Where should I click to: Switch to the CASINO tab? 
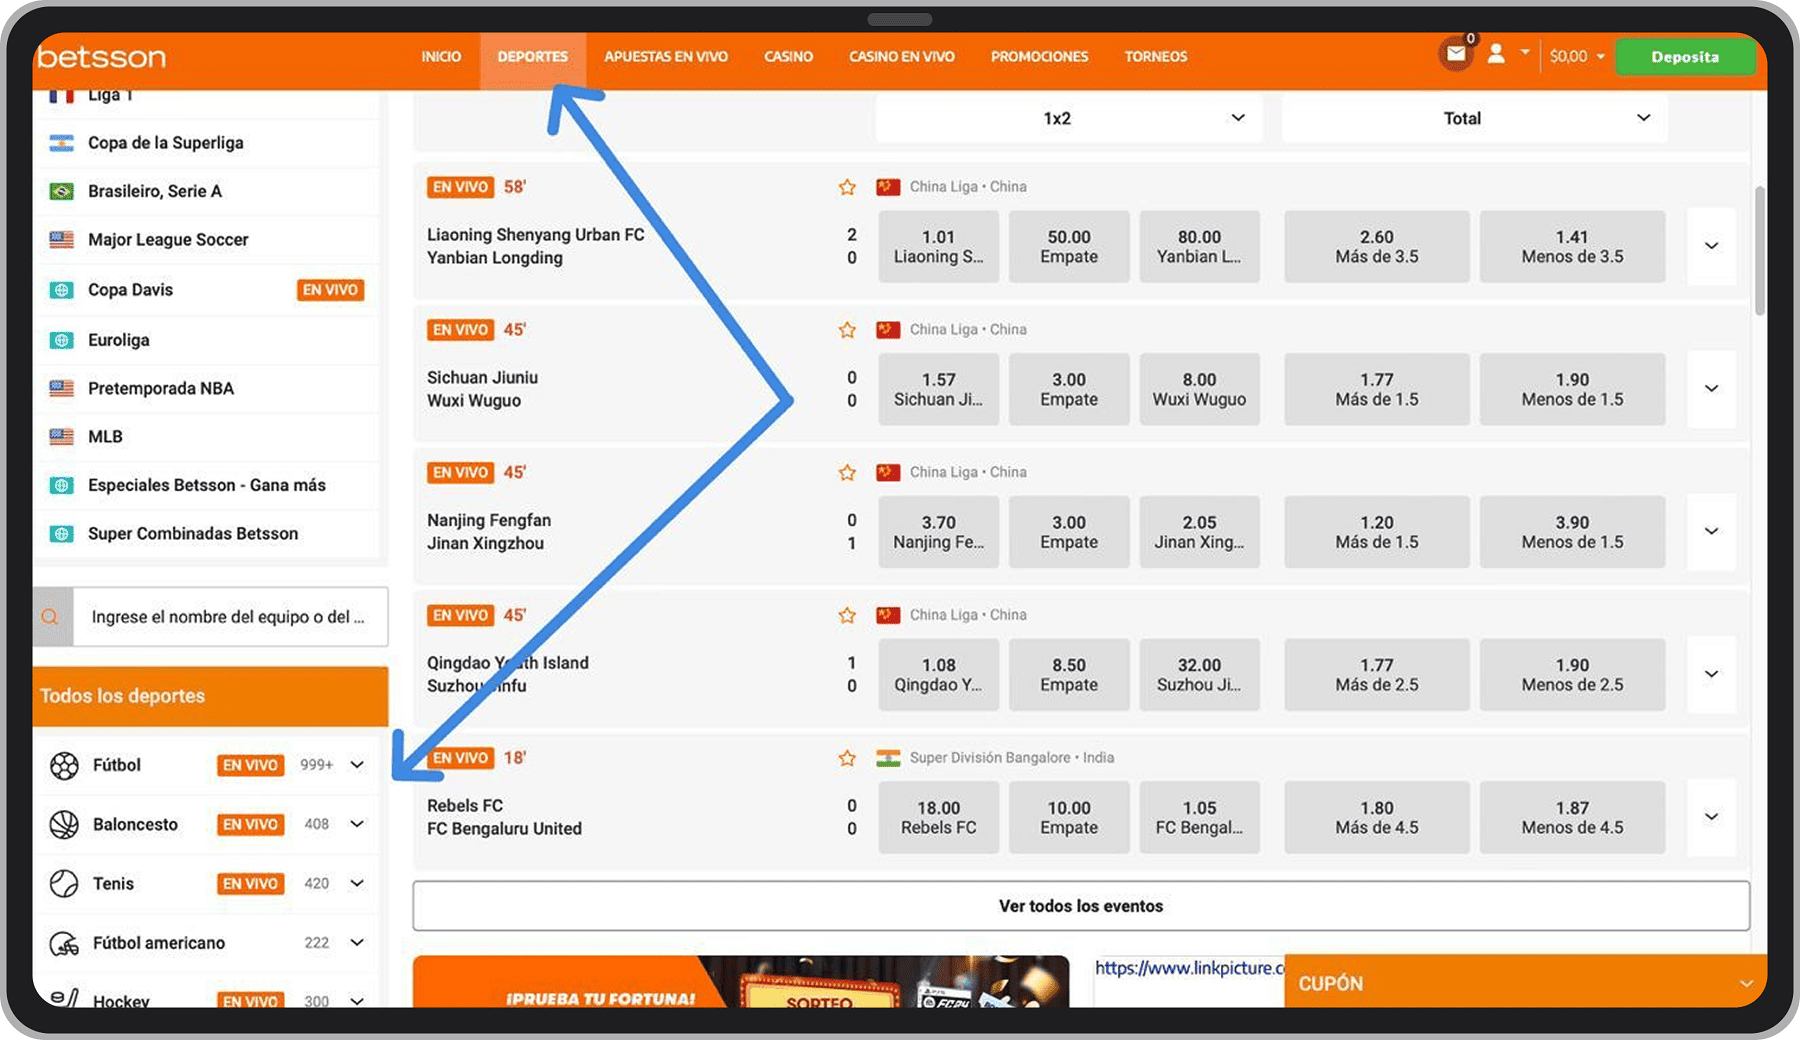(x=789, y=57)
